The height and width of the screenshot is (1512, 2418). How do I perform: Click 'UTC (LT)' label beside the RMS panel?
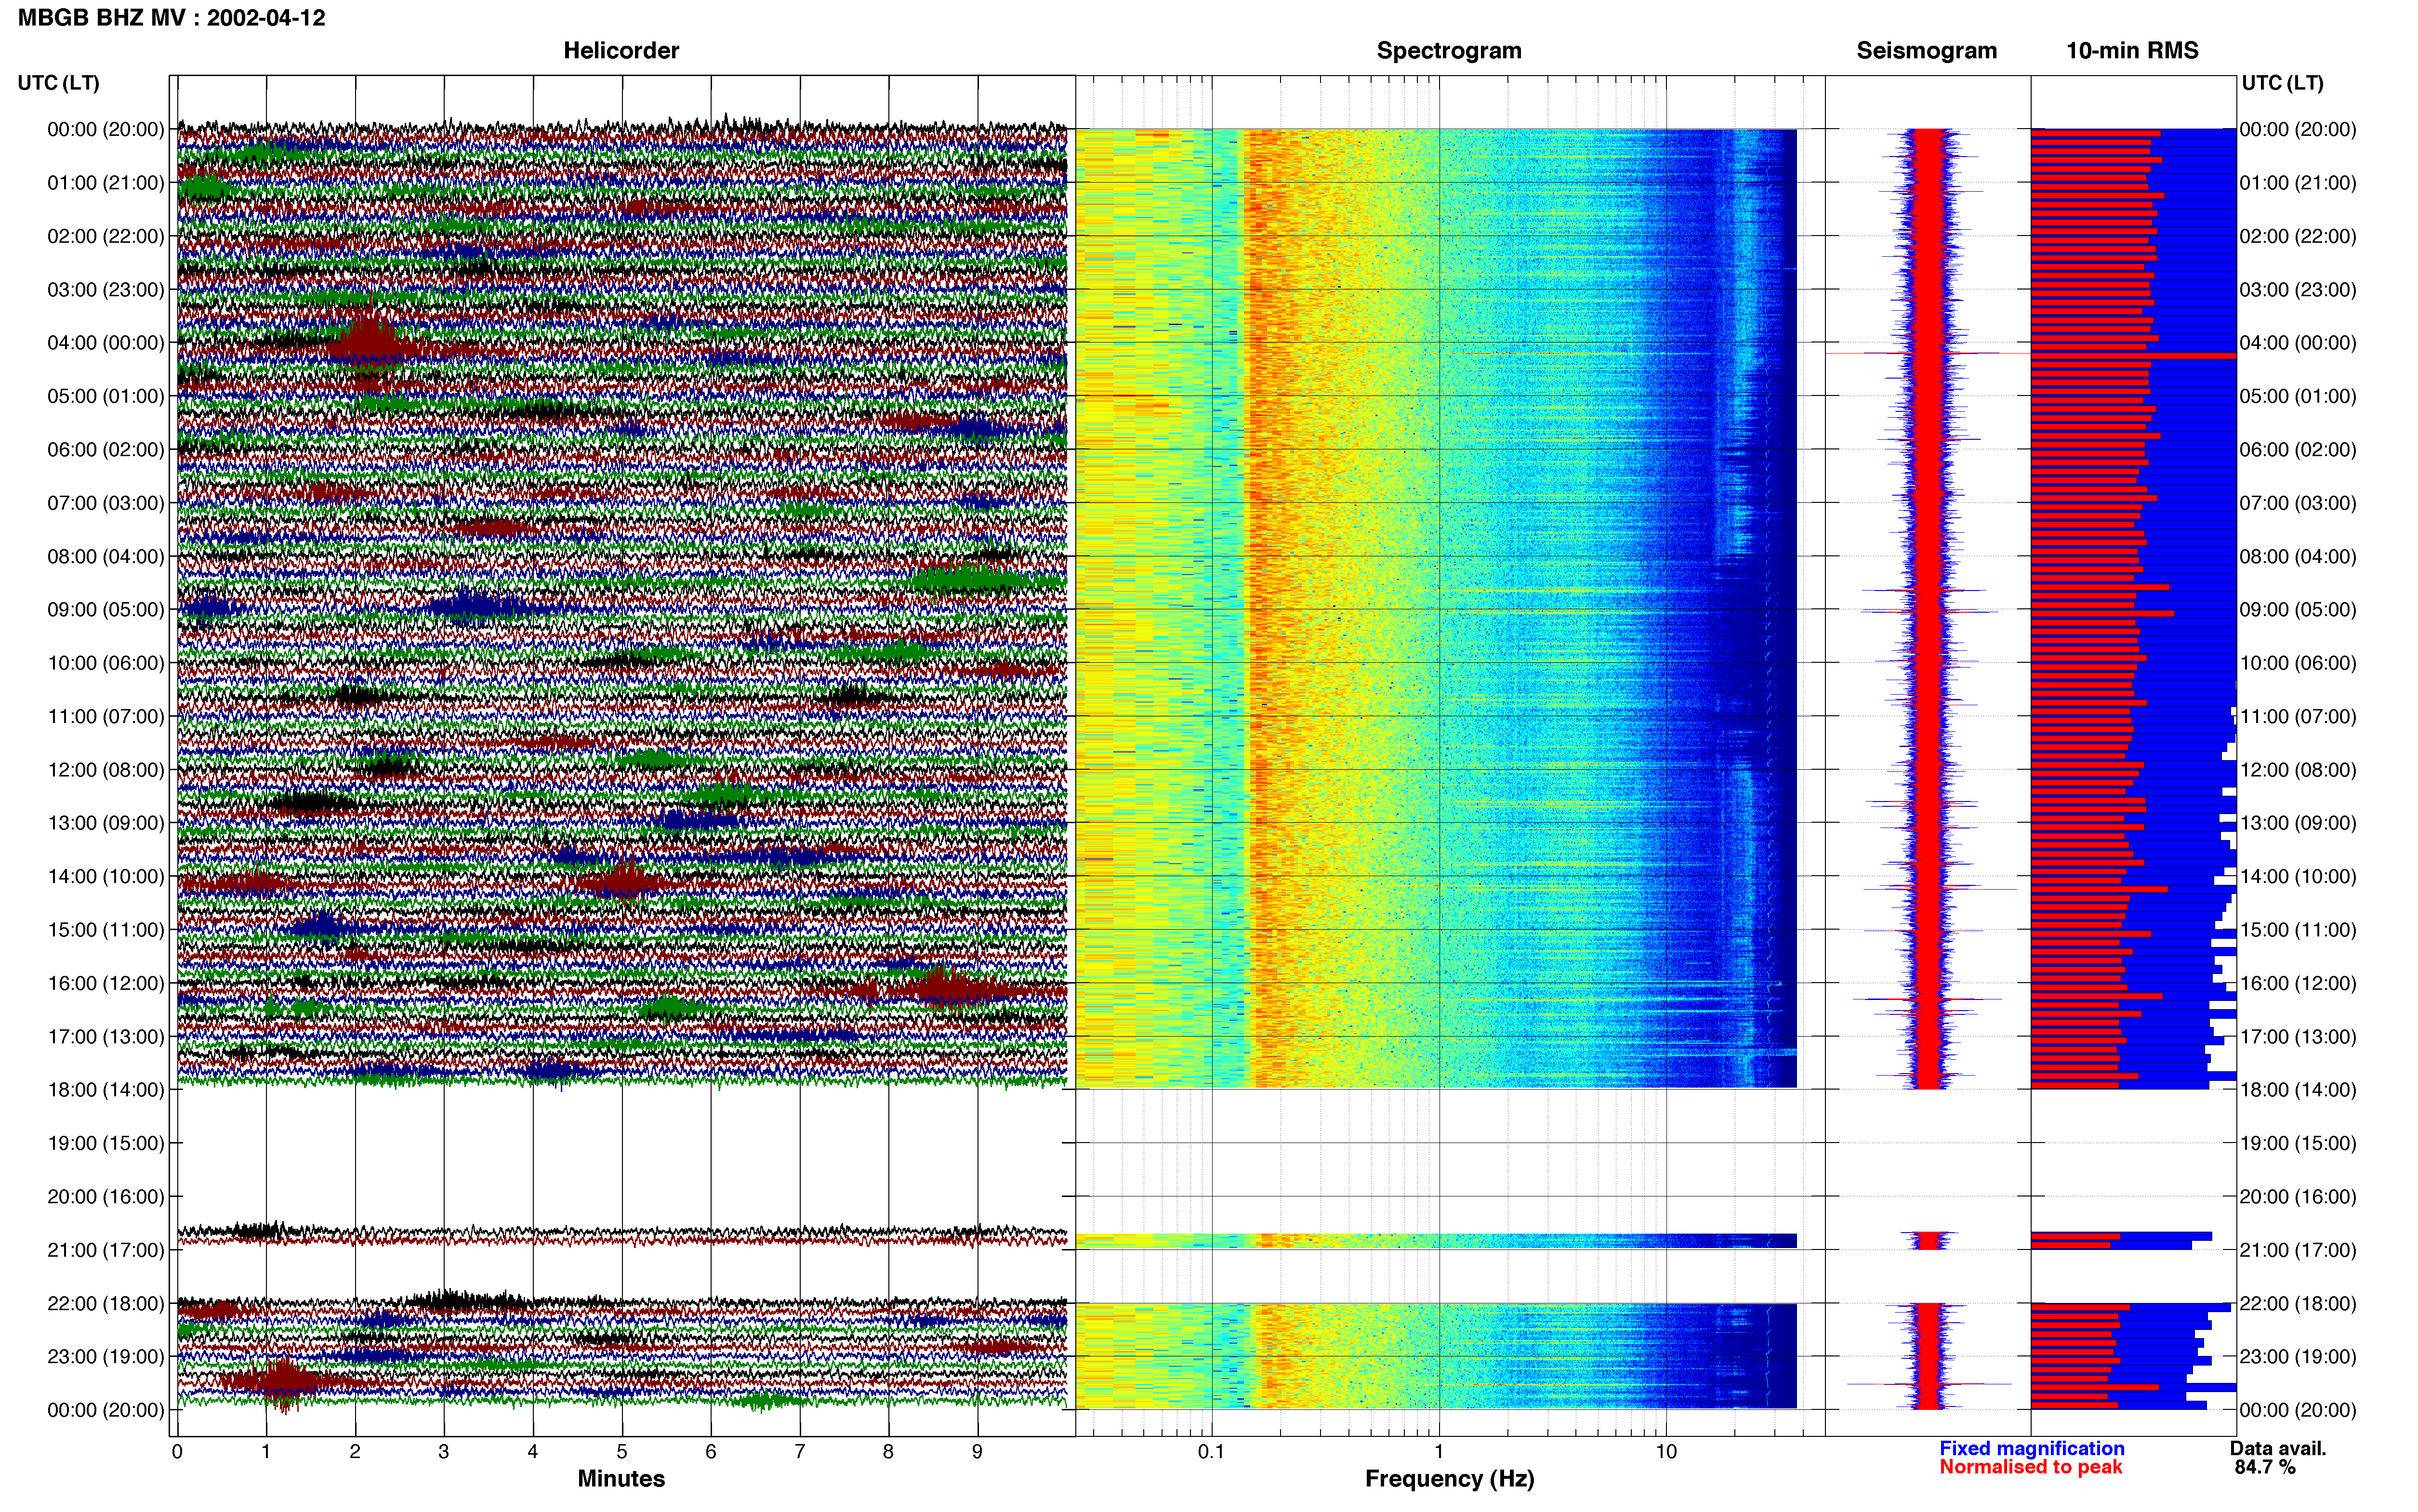coord(2282,83)
